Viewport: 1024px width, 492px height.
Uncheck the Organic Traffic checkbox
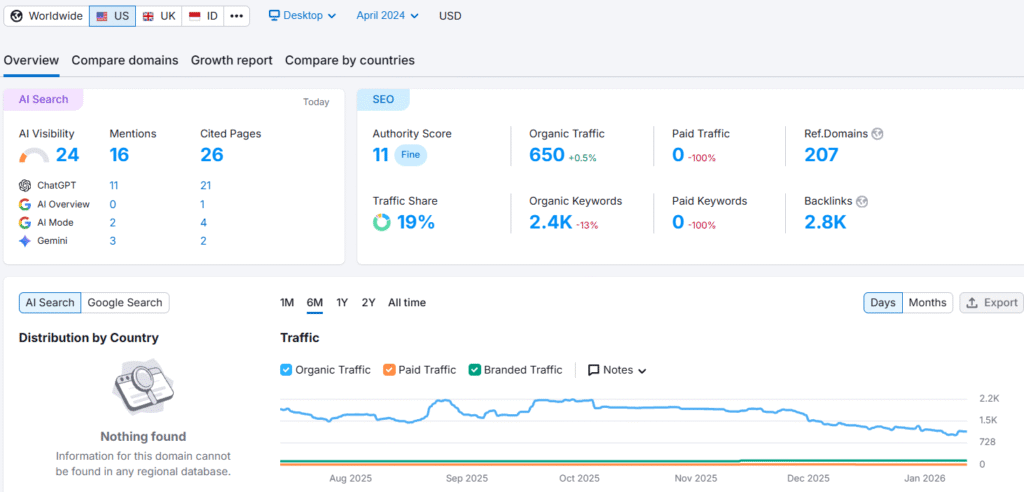287,370
